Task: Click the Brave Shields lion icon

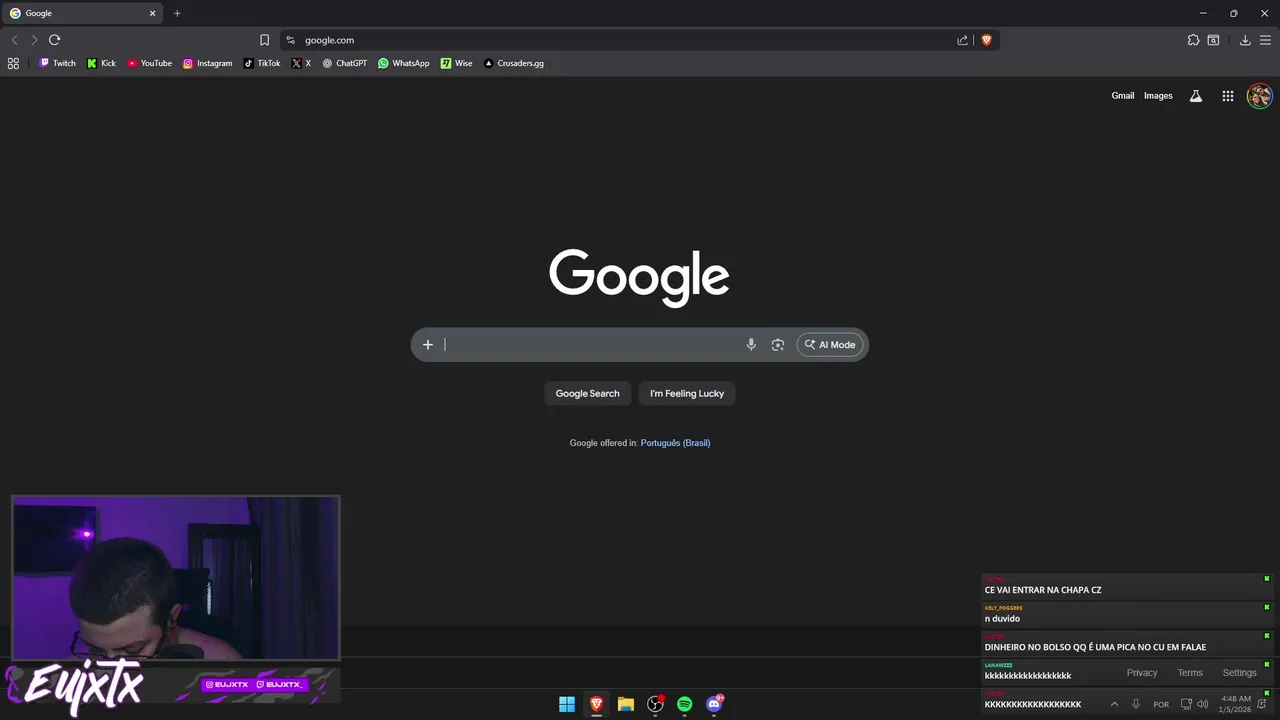Action: (986, 40)
